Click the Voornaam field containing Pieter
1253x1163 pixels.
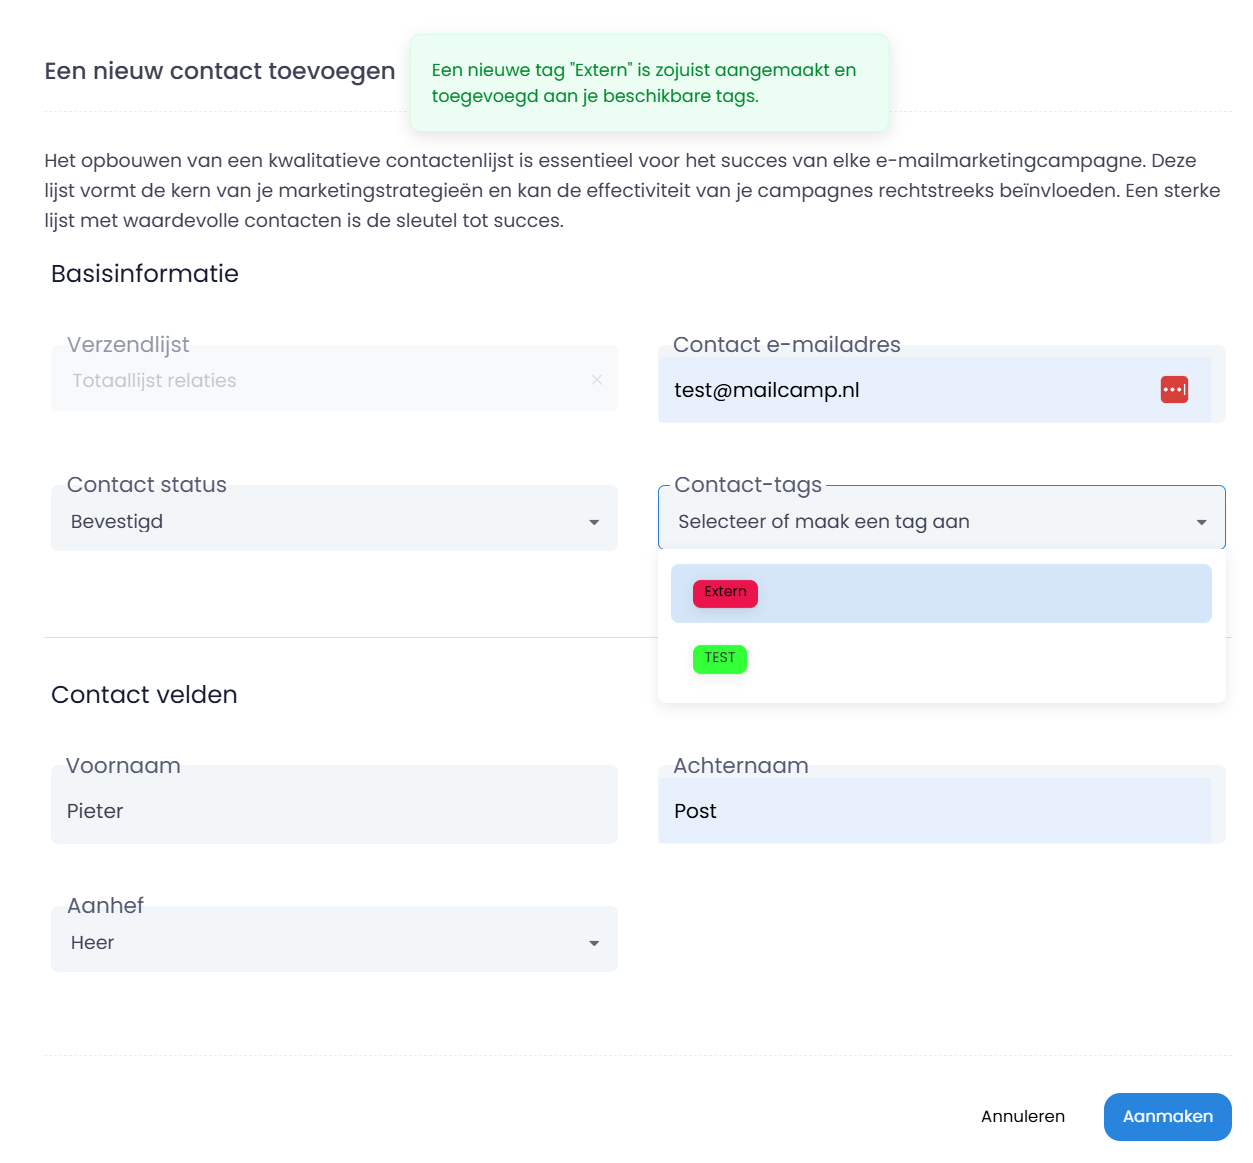click(333, 811)
